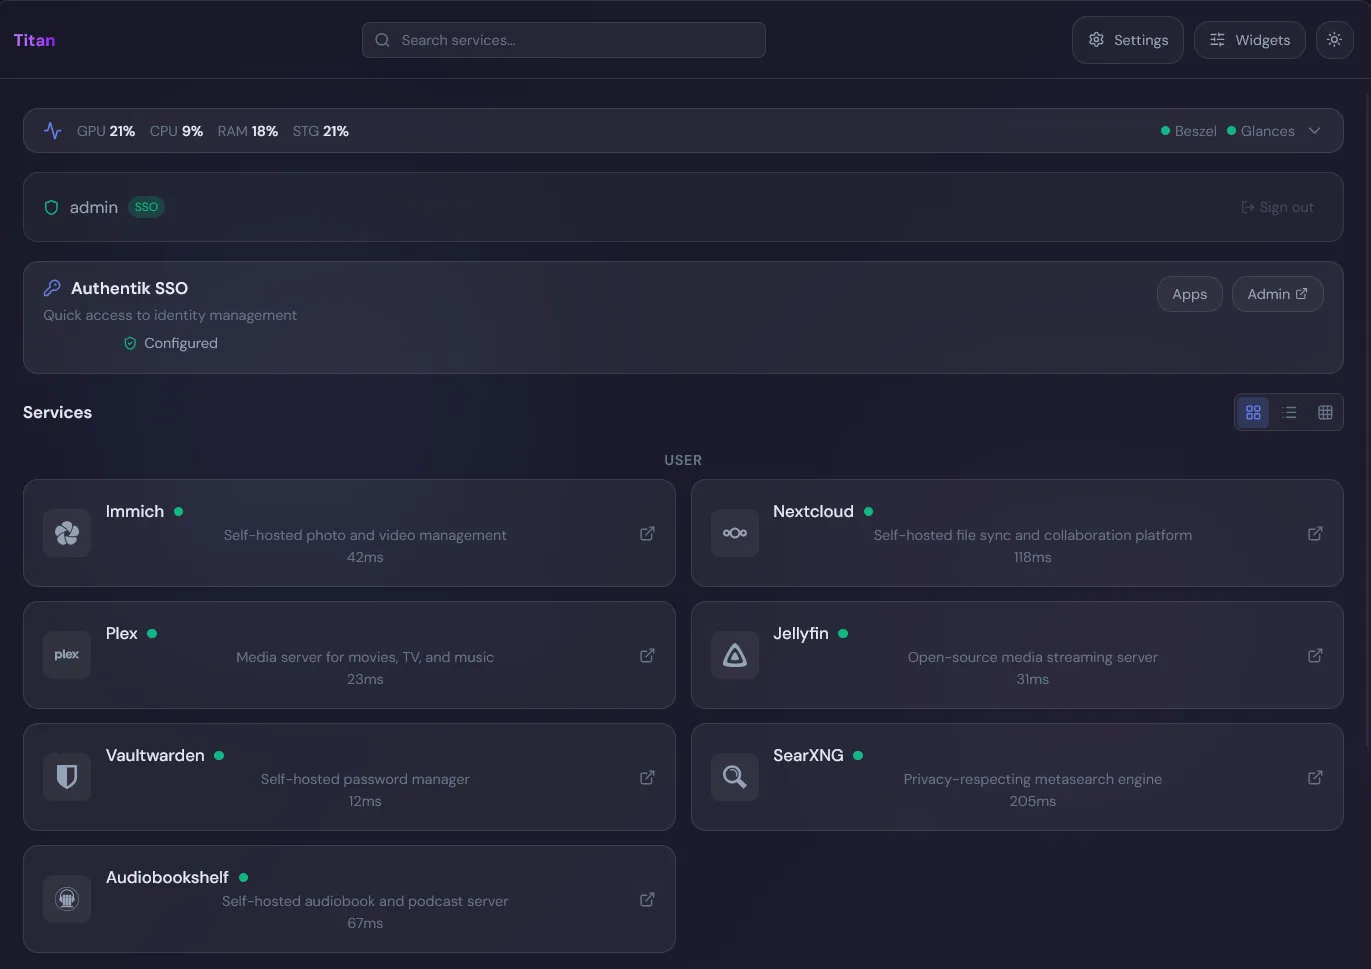This screenshot has height=969, width=1371.
Task: Click the SearXNG magnifier icon
Action: [735, 777]
